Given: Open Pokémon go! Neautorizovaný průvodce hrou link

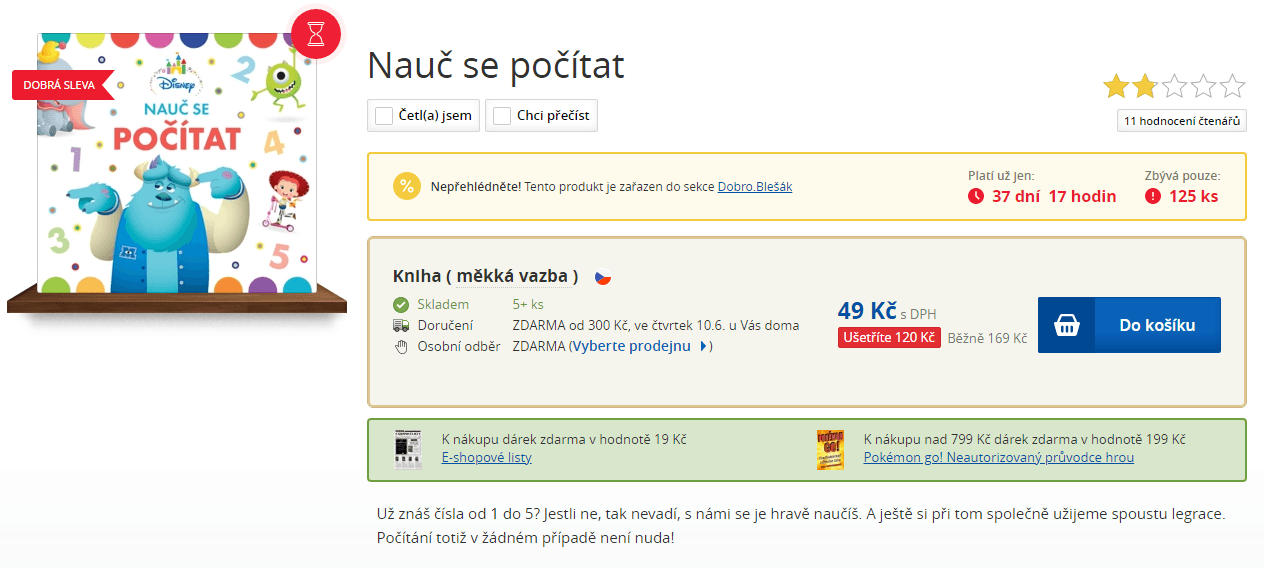Looking at the screenshot, I should click(x=999, y=457).
